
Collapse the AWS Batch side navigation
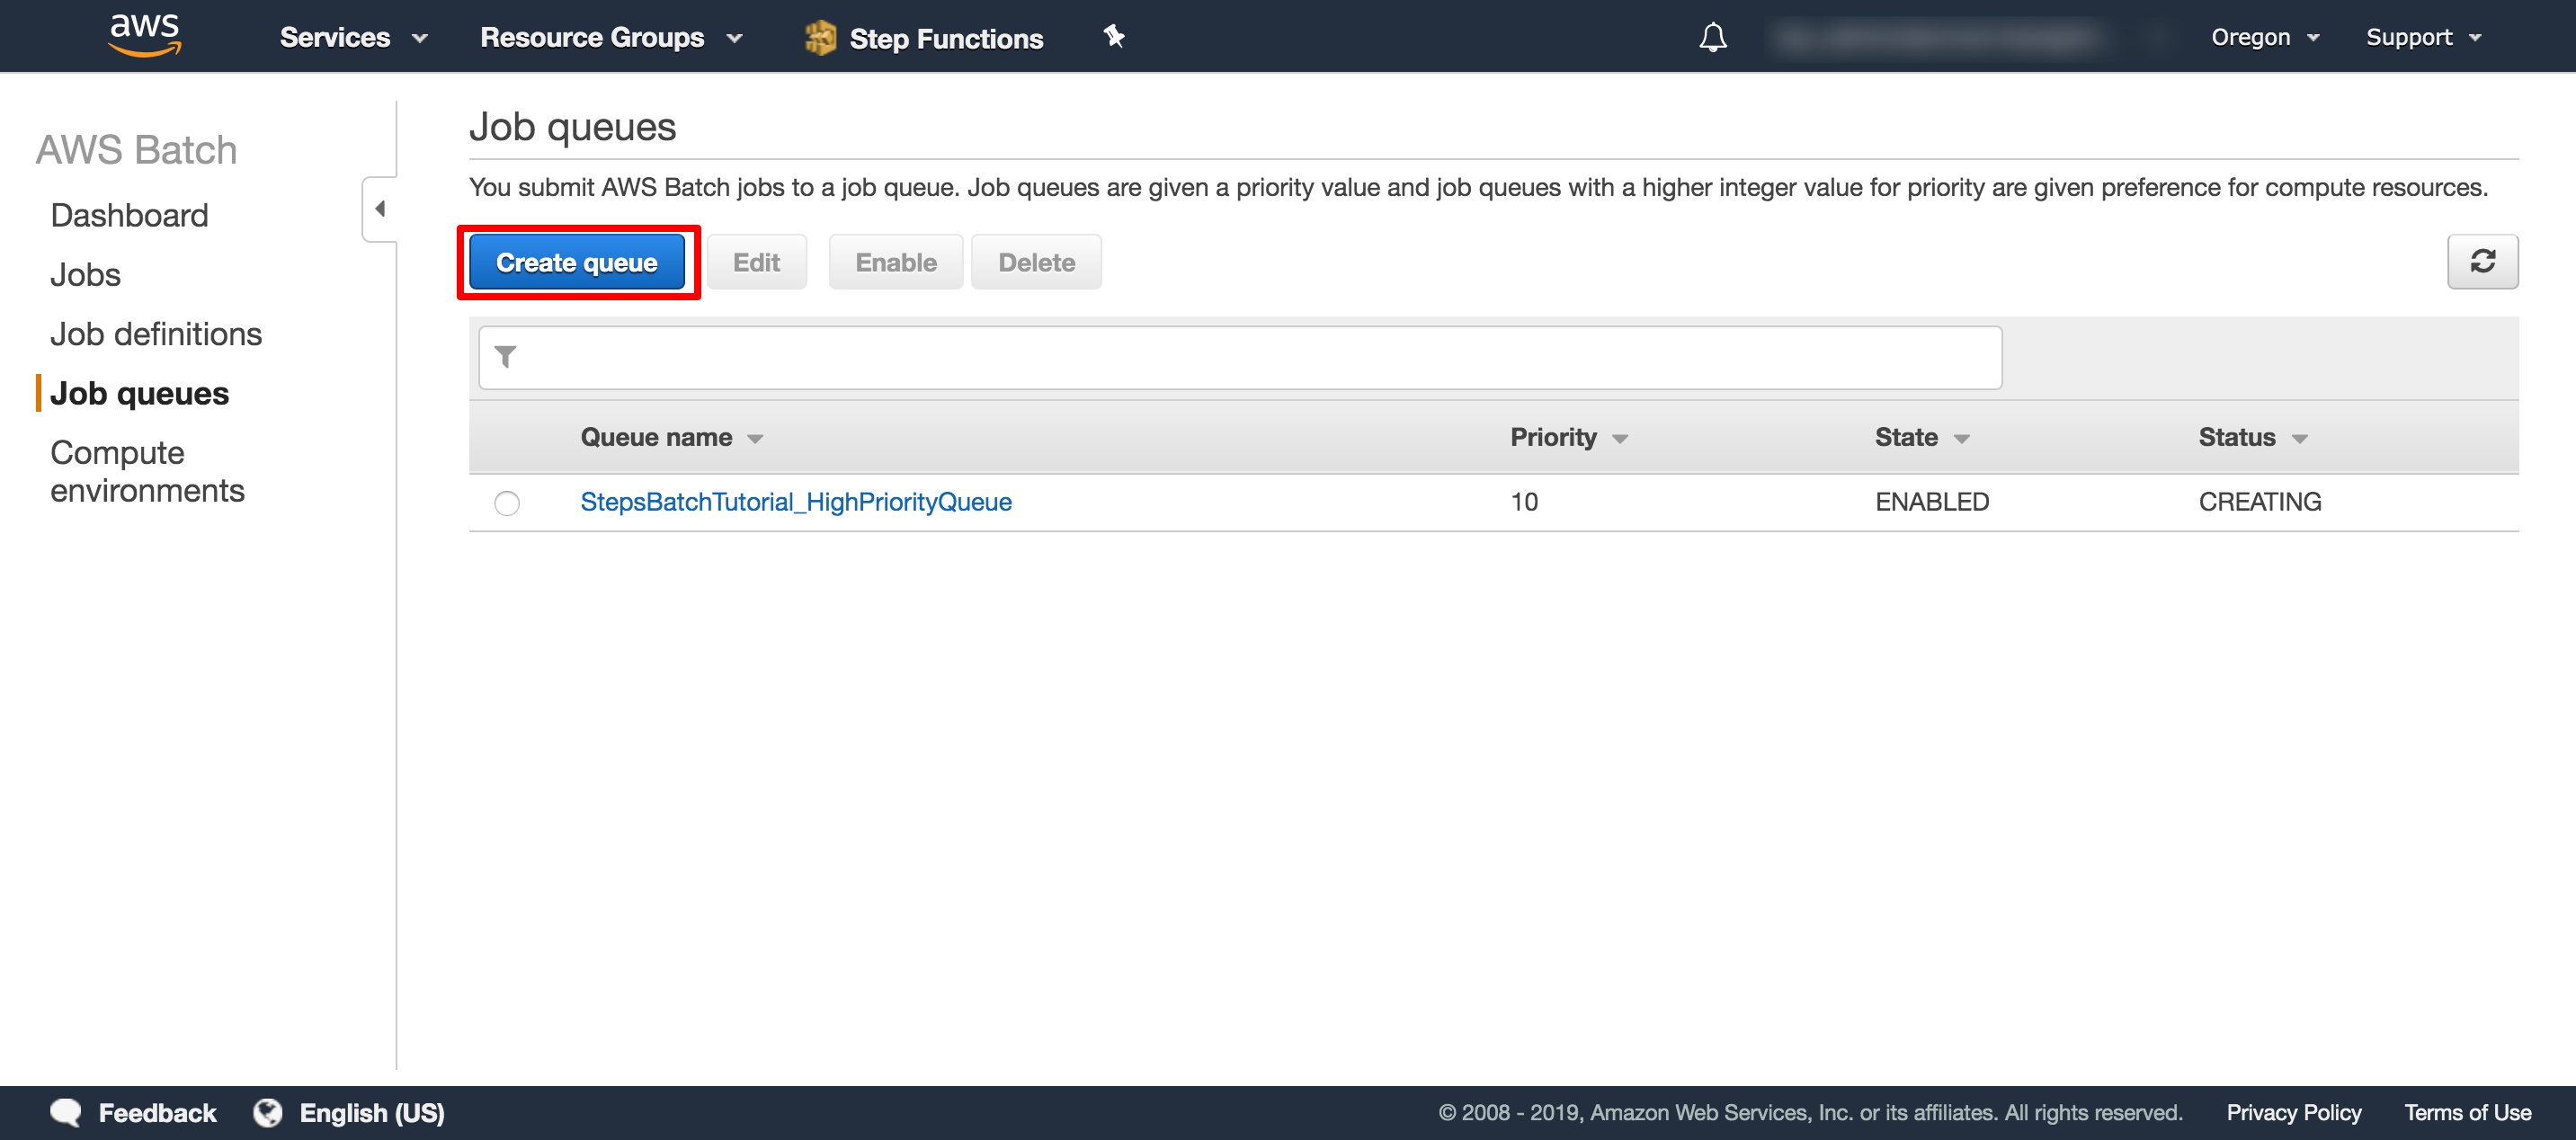380,209
